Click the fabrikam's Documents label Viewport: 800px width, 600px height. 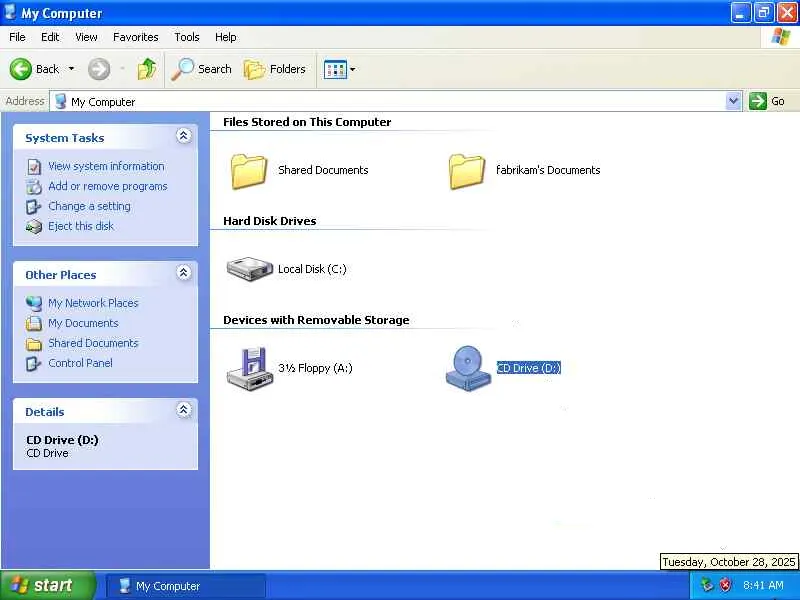[548, 170]
